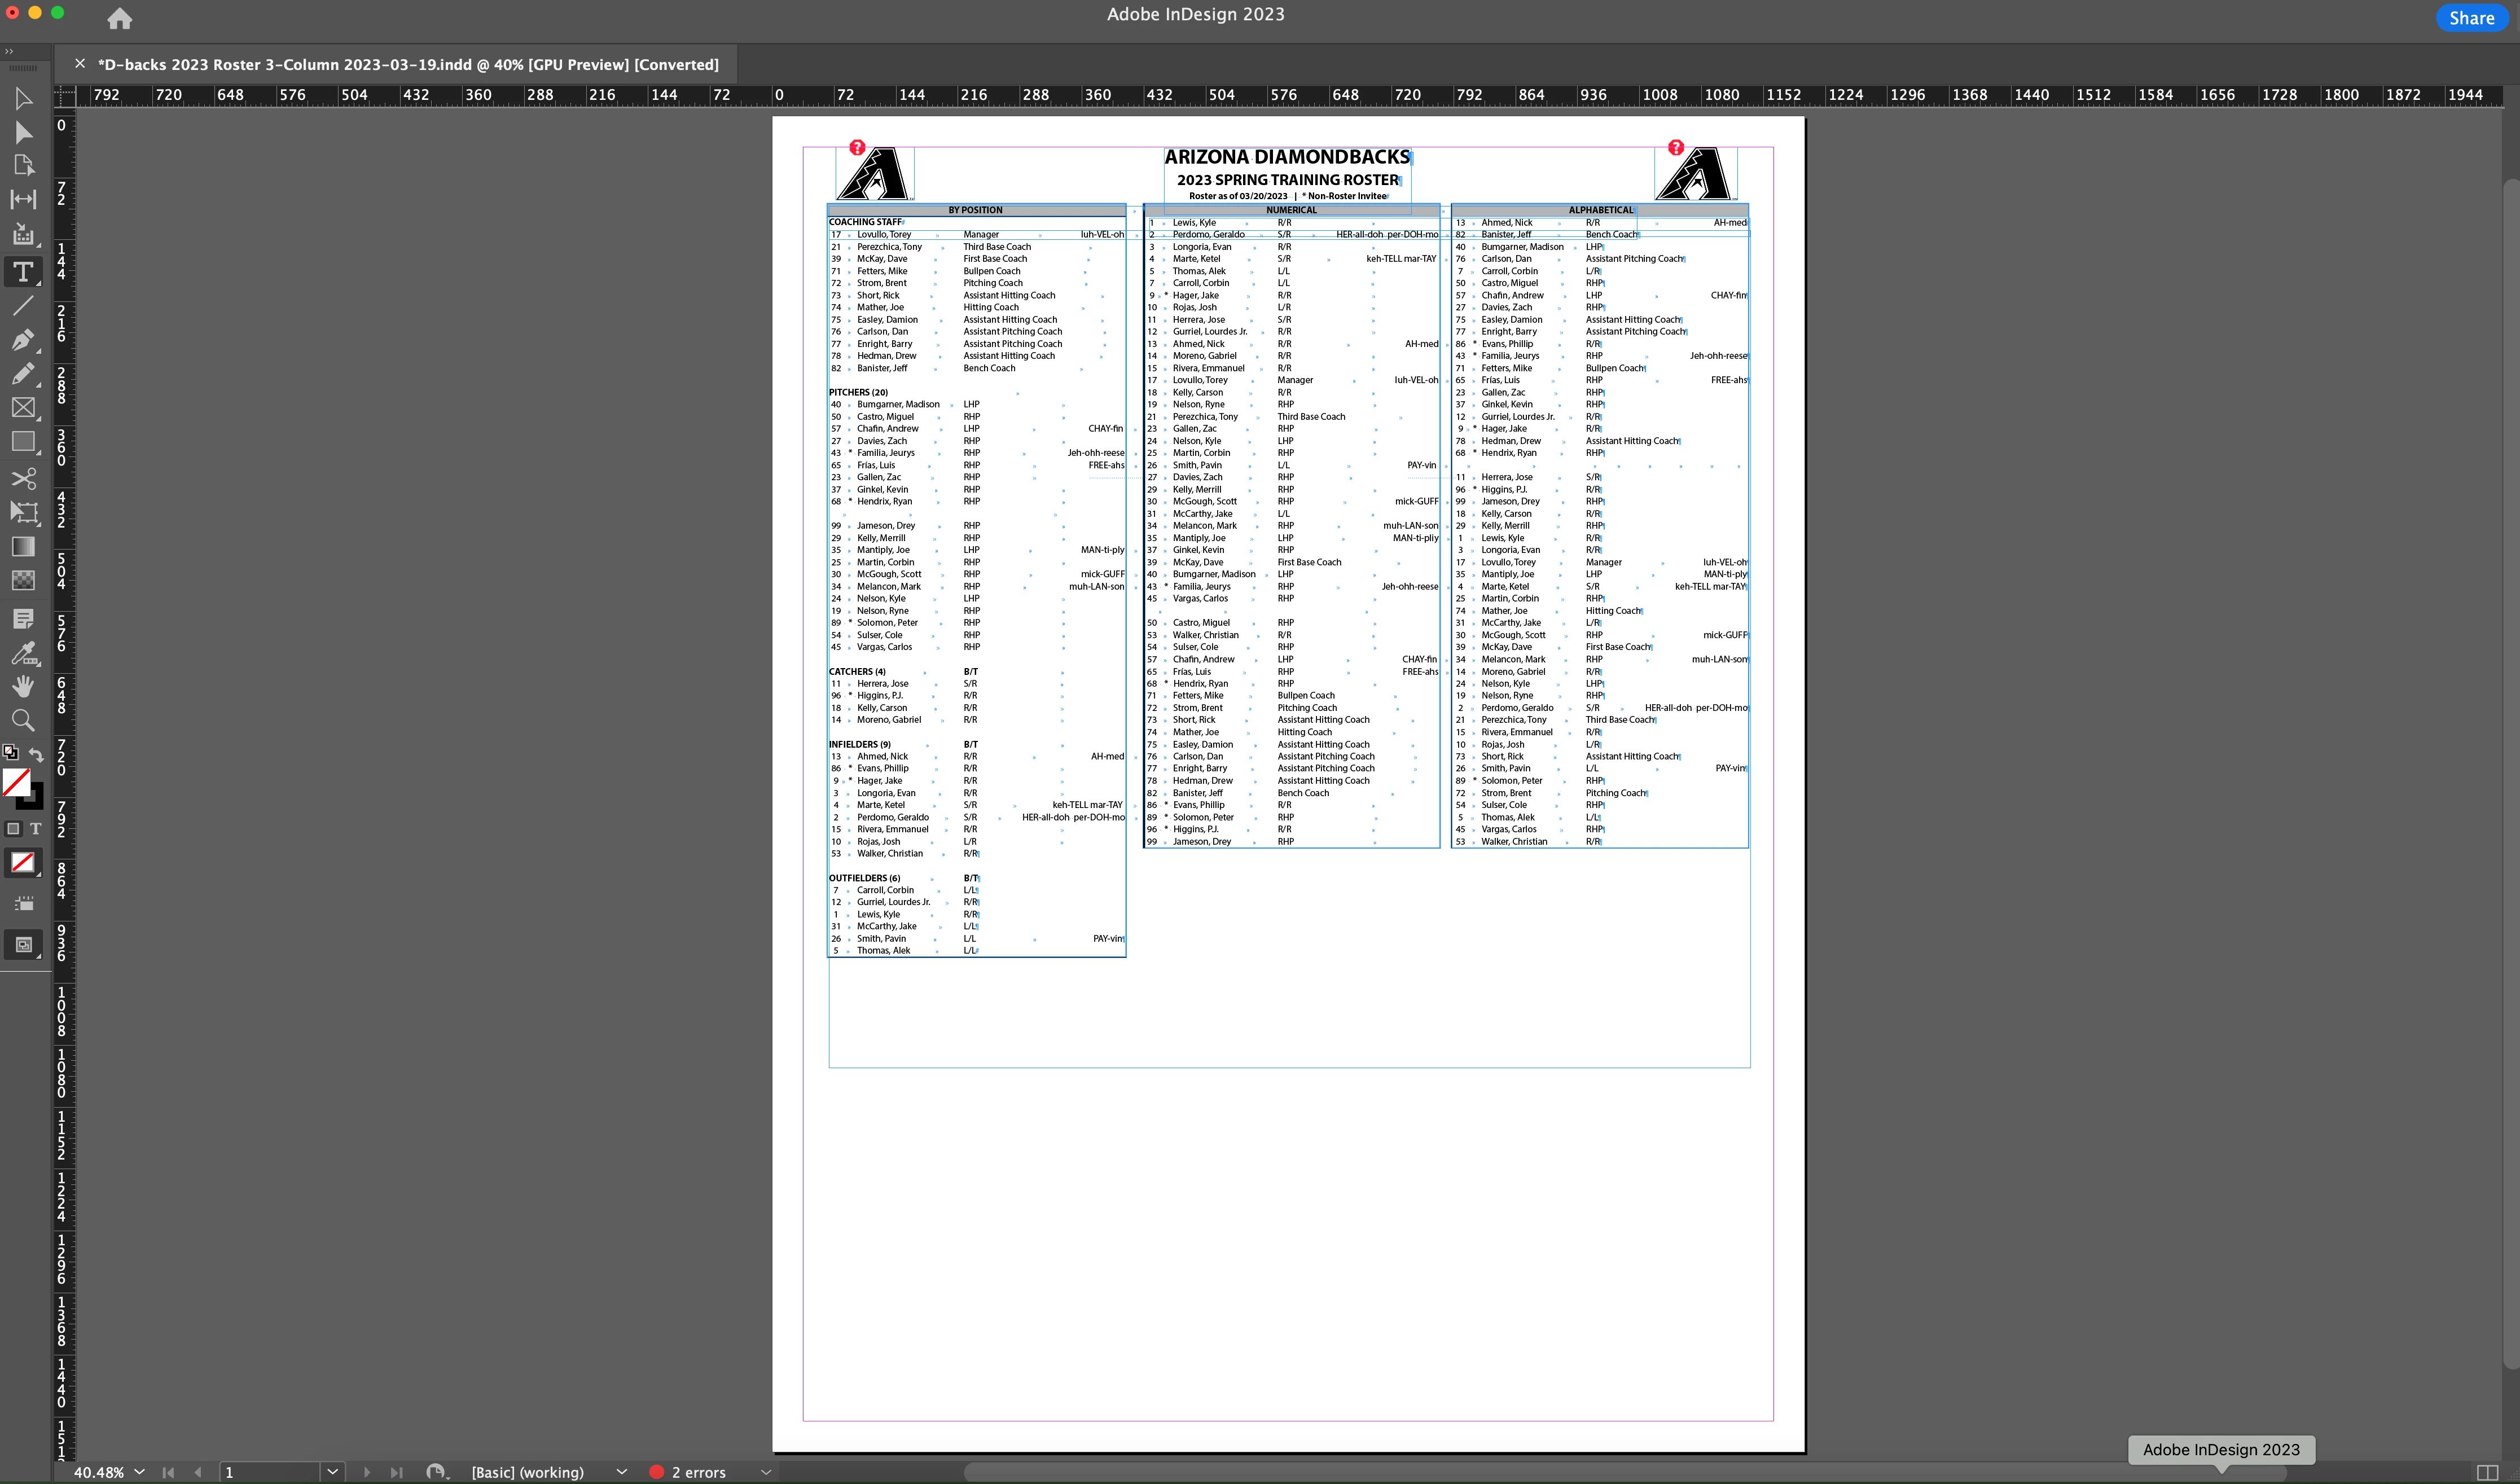The image size is (2520, 1484).
Task: Select the Direct Selection tool
Action: tap(23, 132)
